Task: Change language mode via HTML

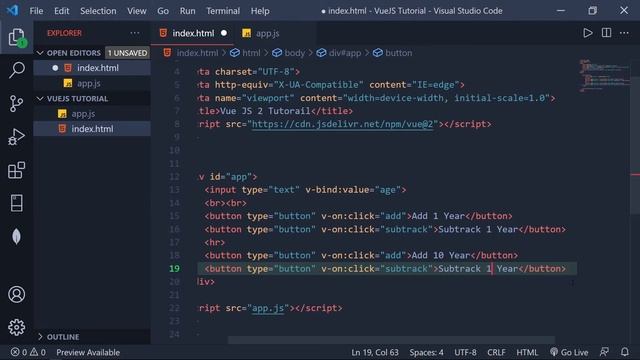Action: pyautogui.click(x=527, y=352)
